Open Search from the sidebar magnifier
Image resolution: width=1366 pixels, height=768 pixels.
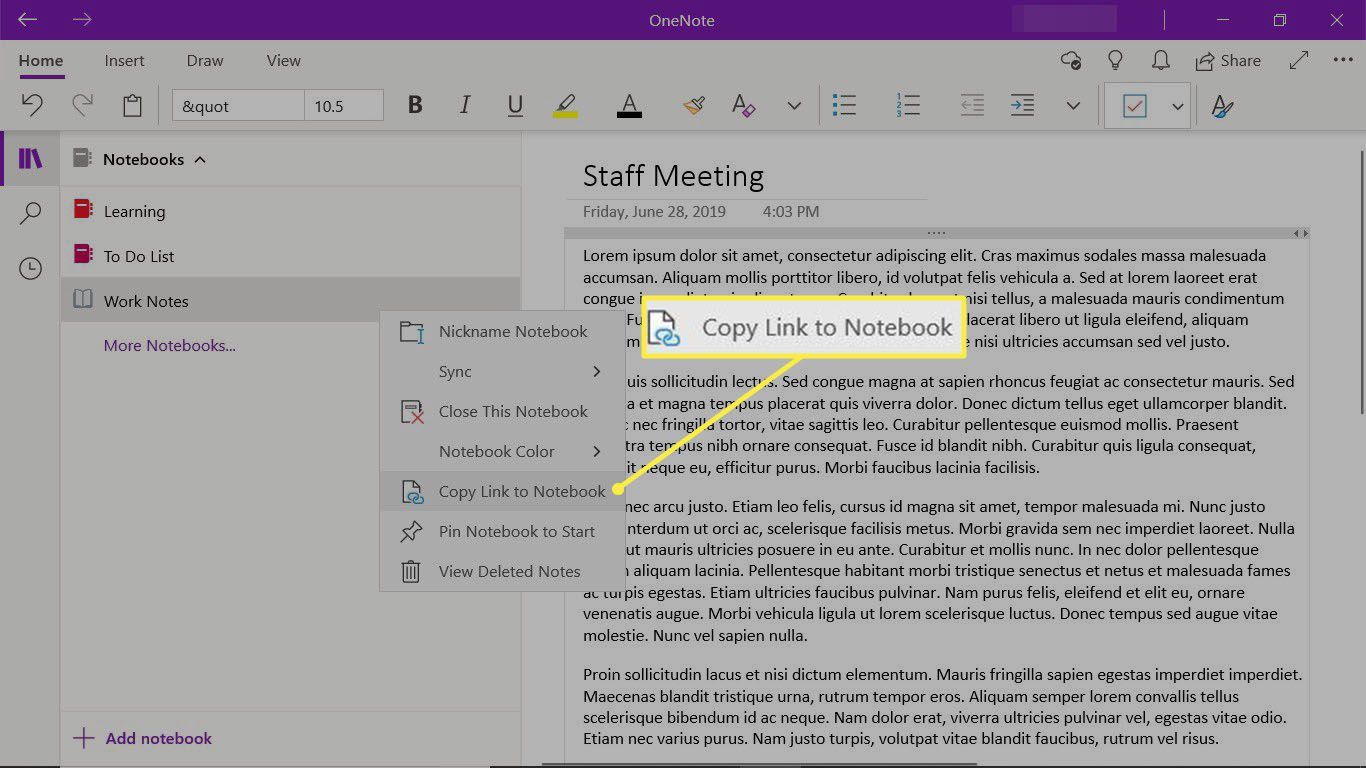(x=31, y=213)
